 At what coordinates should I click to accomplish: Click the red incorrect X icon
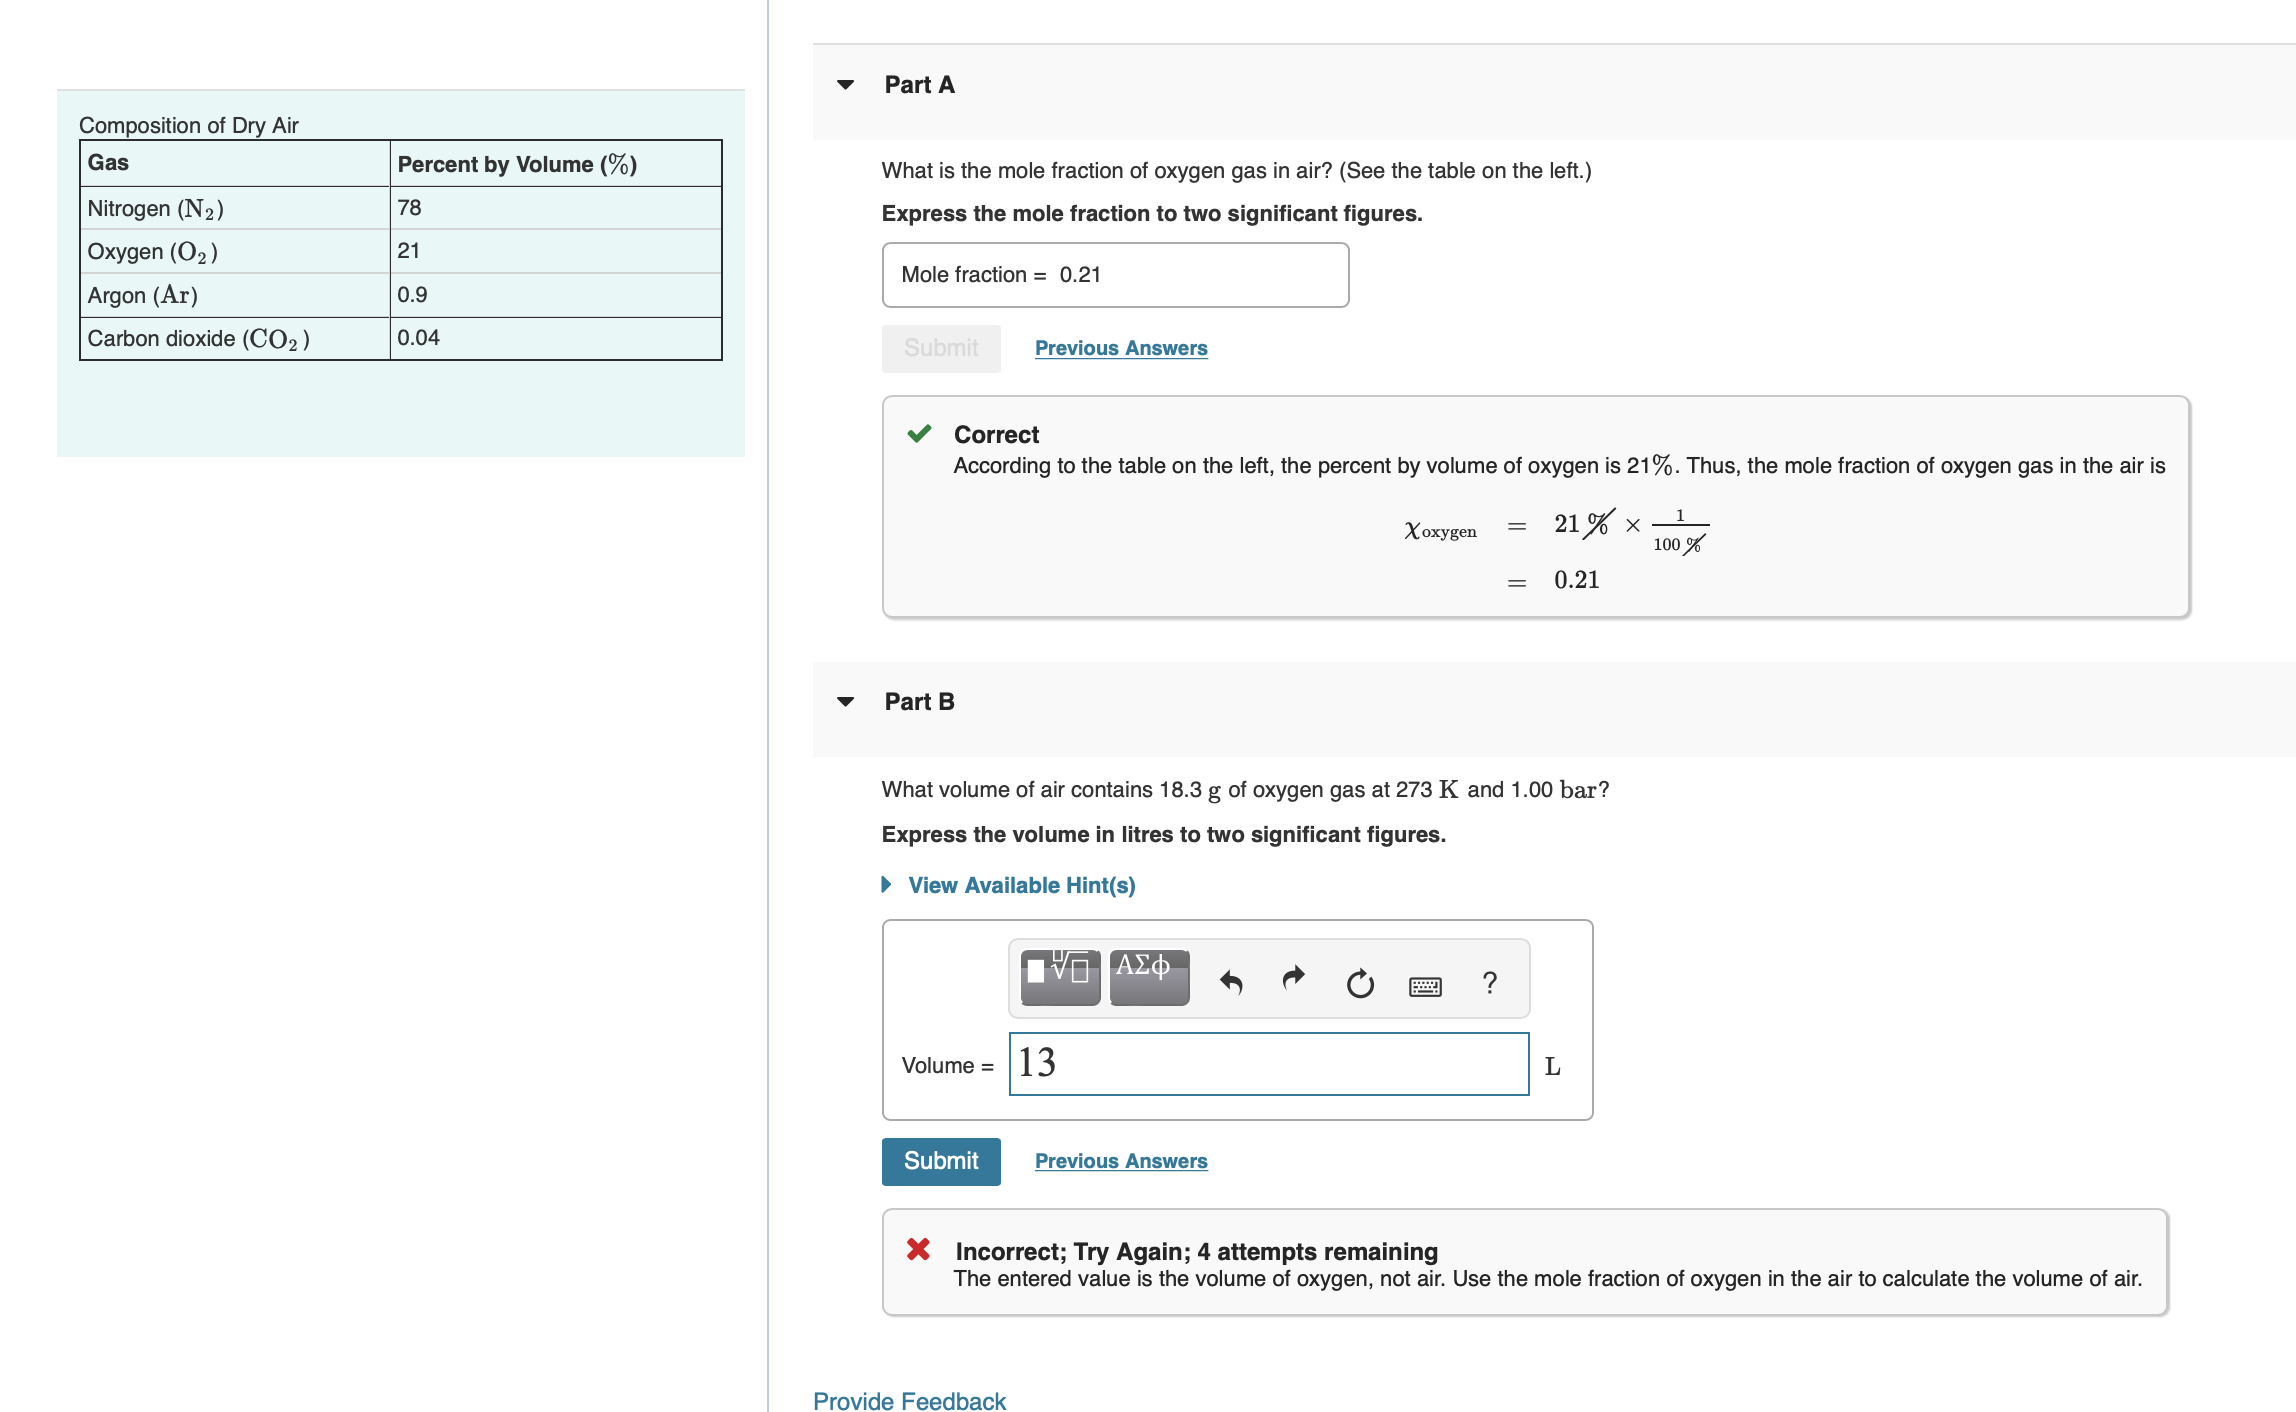click(x=918, y=1249)
